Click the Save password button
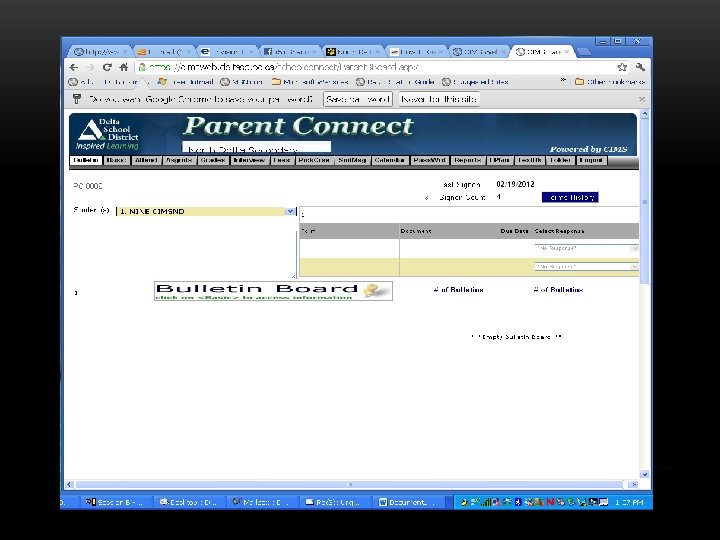 click(x=358, y=99)
